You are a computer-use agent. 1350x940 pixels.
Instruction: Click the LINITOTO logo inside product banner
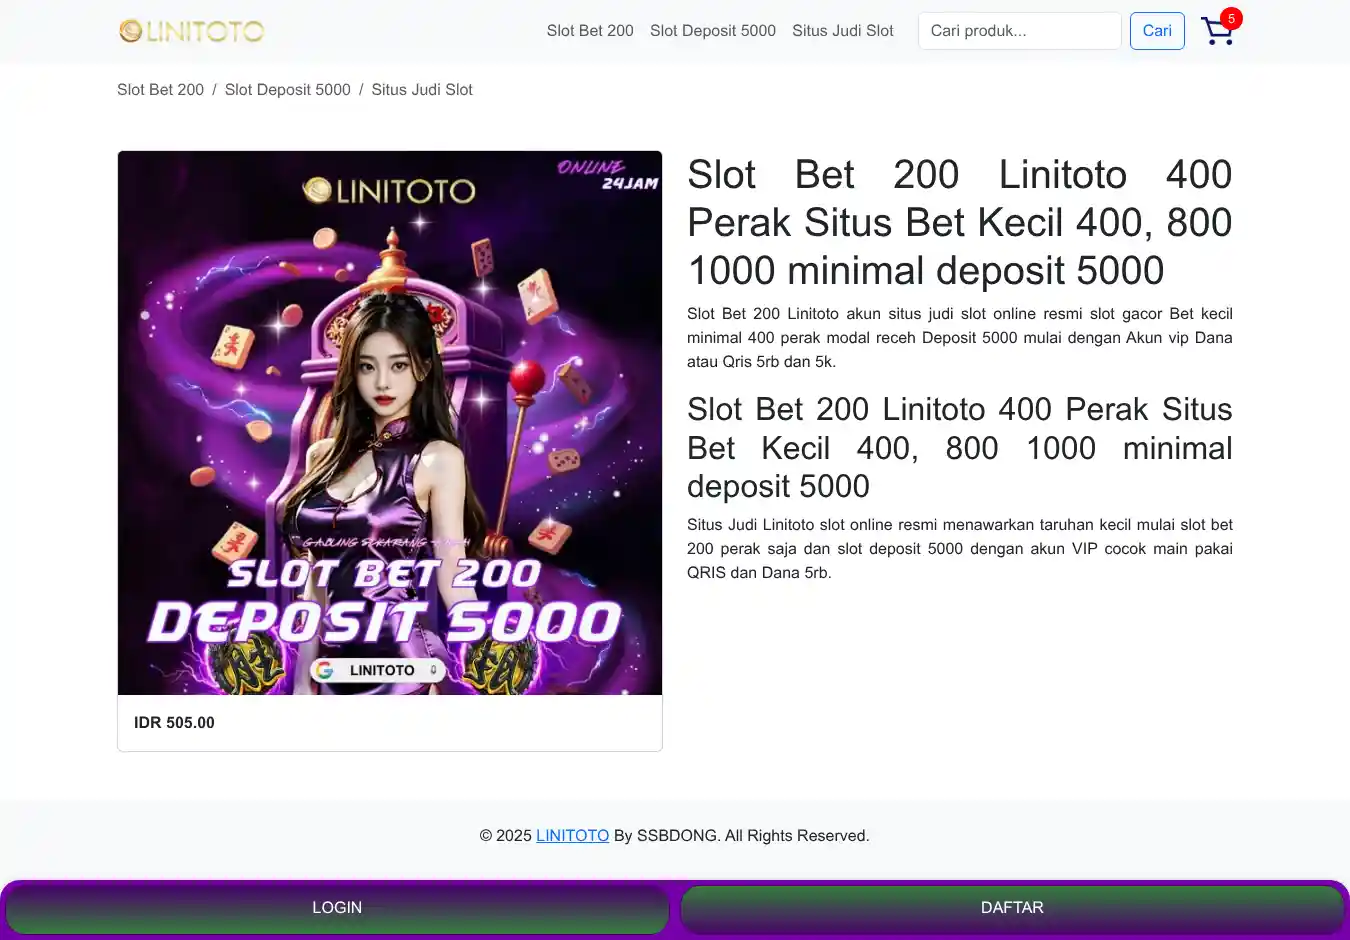coord(389,190)
